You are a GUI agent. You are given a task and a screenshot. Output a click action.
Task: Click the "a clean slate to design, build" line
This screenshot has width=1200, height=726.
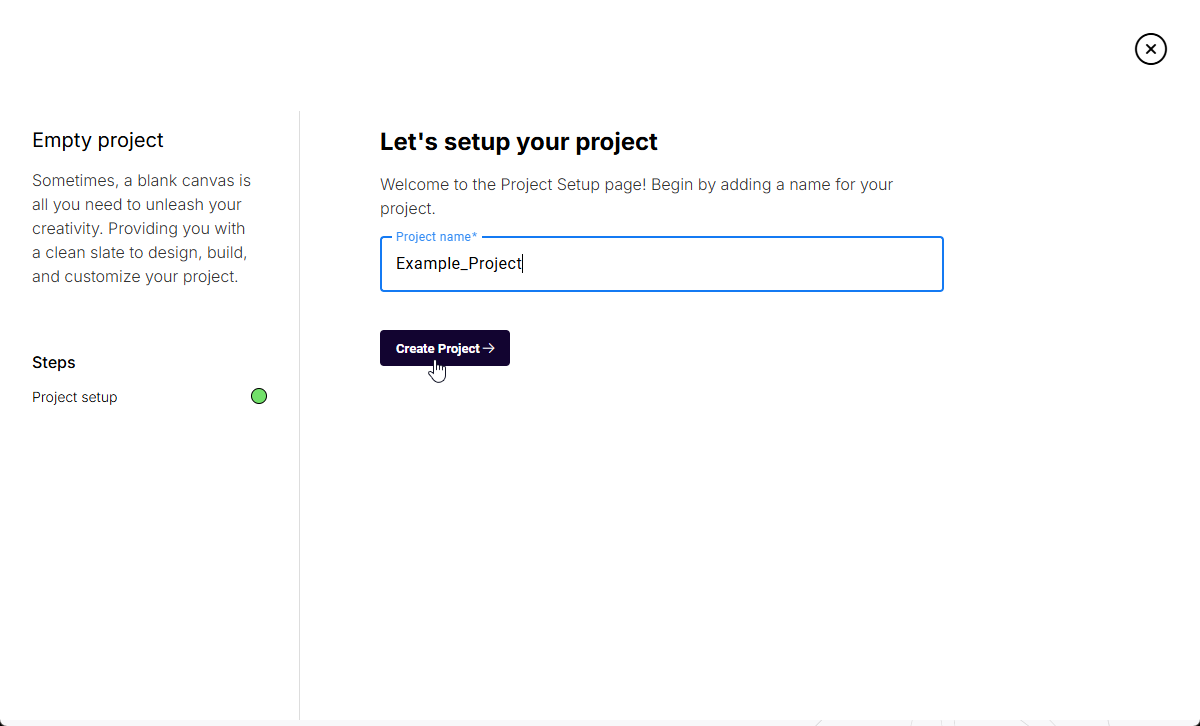139,253
